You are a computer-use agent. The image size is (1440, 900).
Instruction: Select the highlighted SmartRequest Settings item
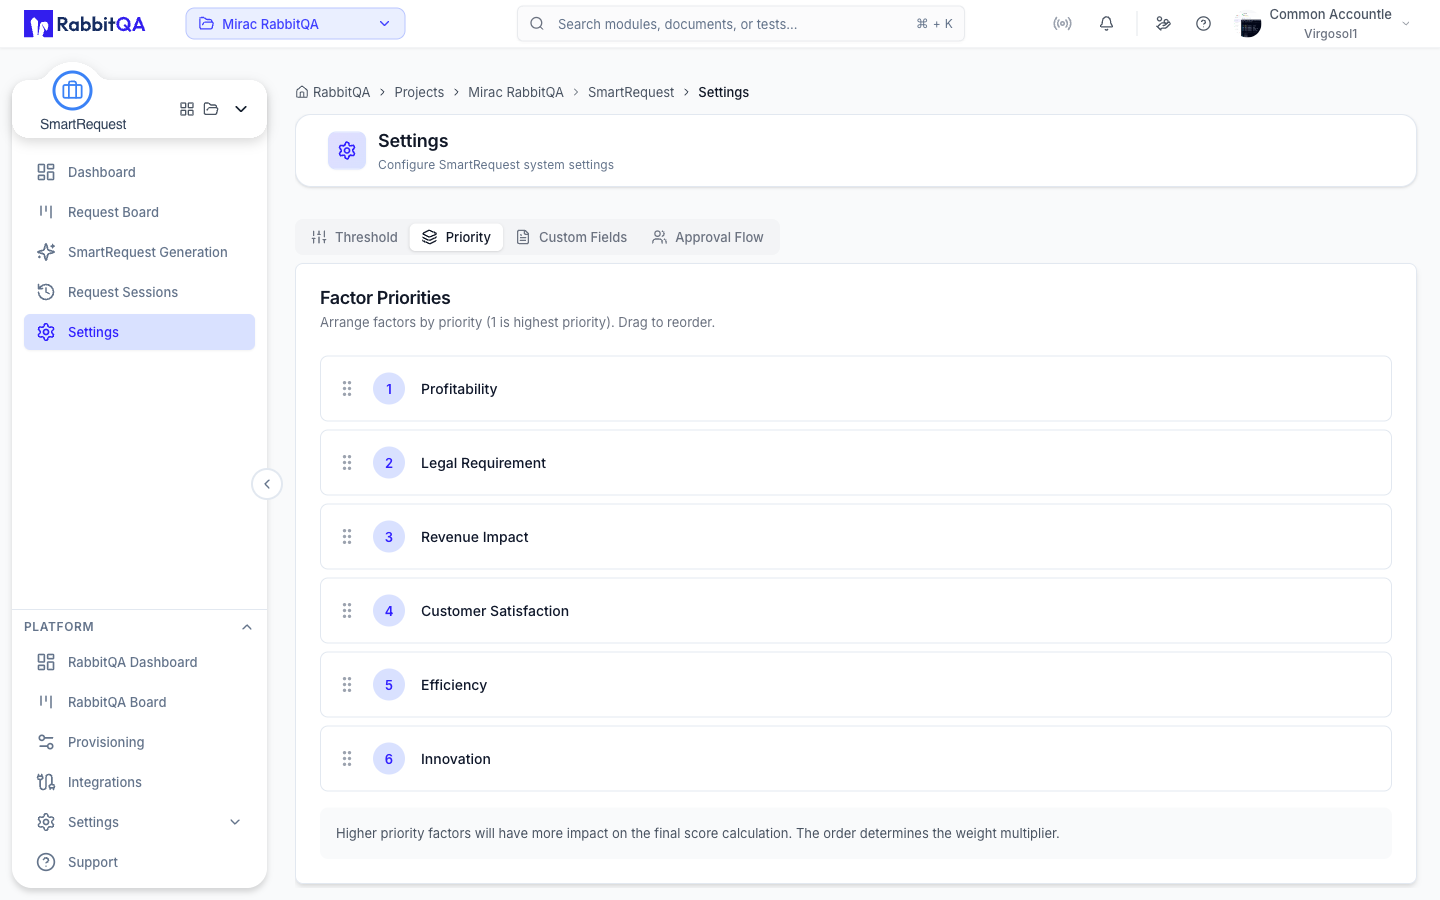point(139,332)
